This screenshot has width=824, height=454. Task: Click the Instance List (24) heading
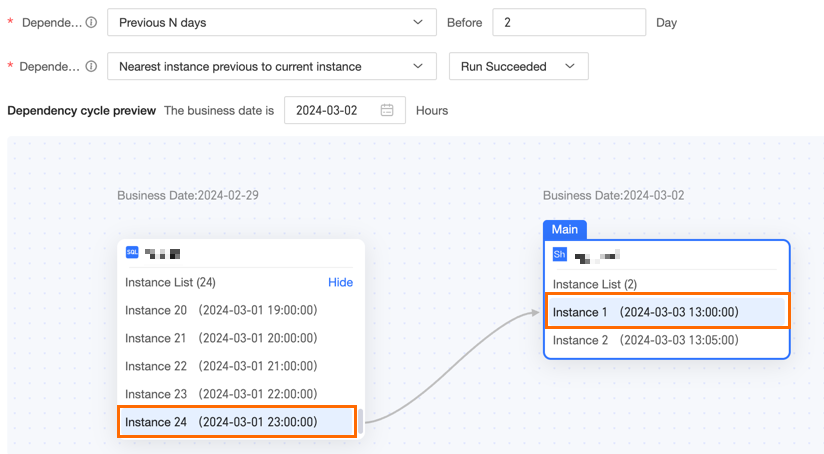[x=170, y=282]
